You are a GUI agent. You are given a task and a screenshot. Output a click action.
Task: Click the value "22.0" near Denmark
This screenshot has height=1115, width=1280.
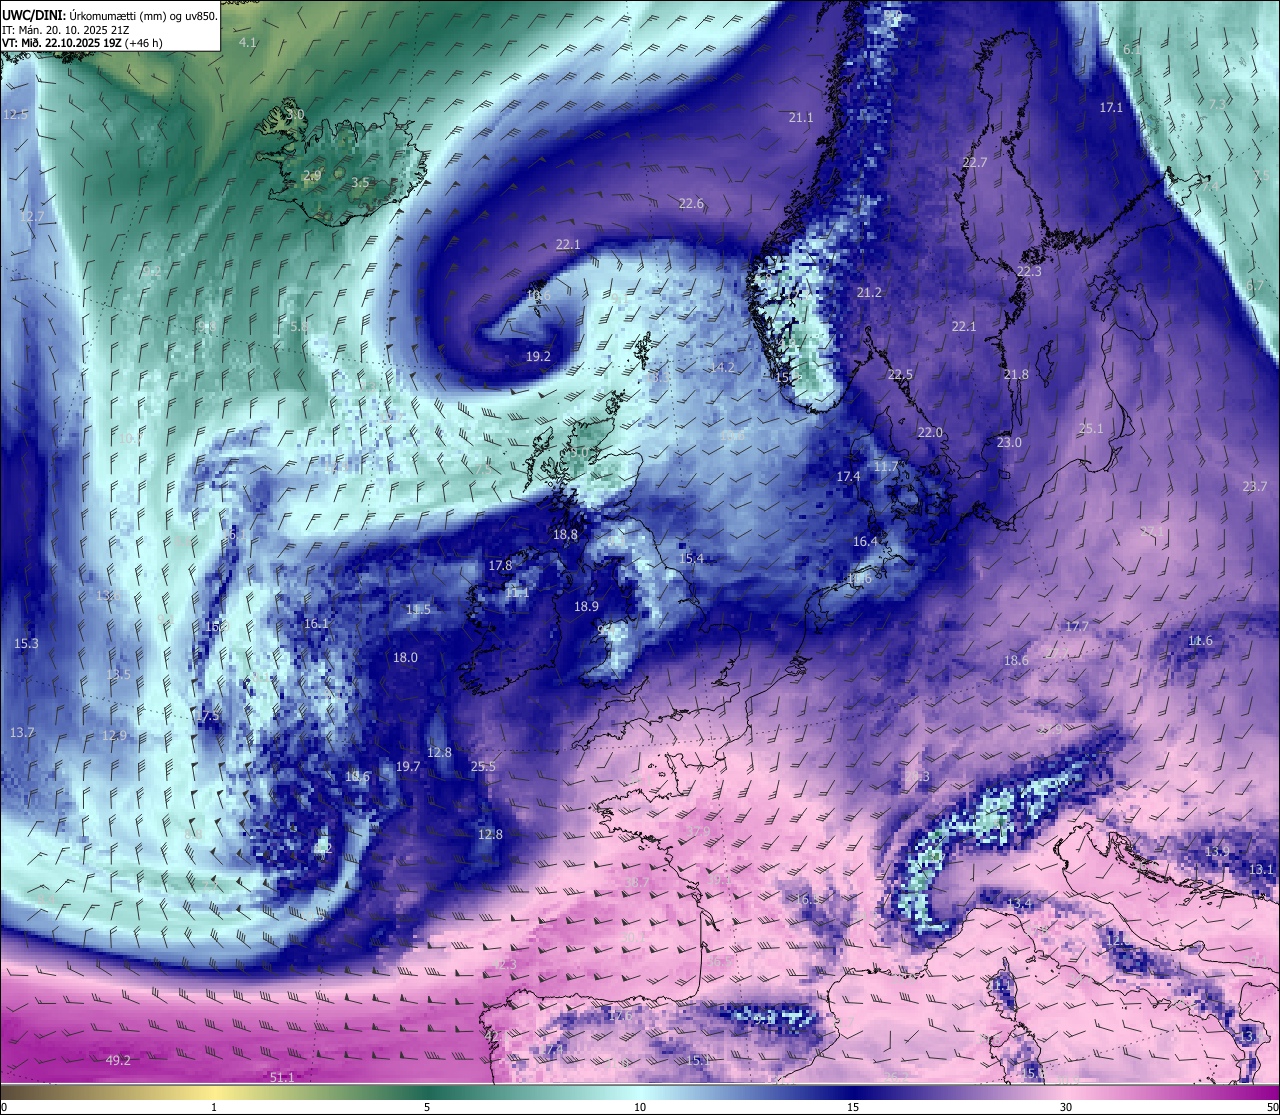click(x=930, y=432)
